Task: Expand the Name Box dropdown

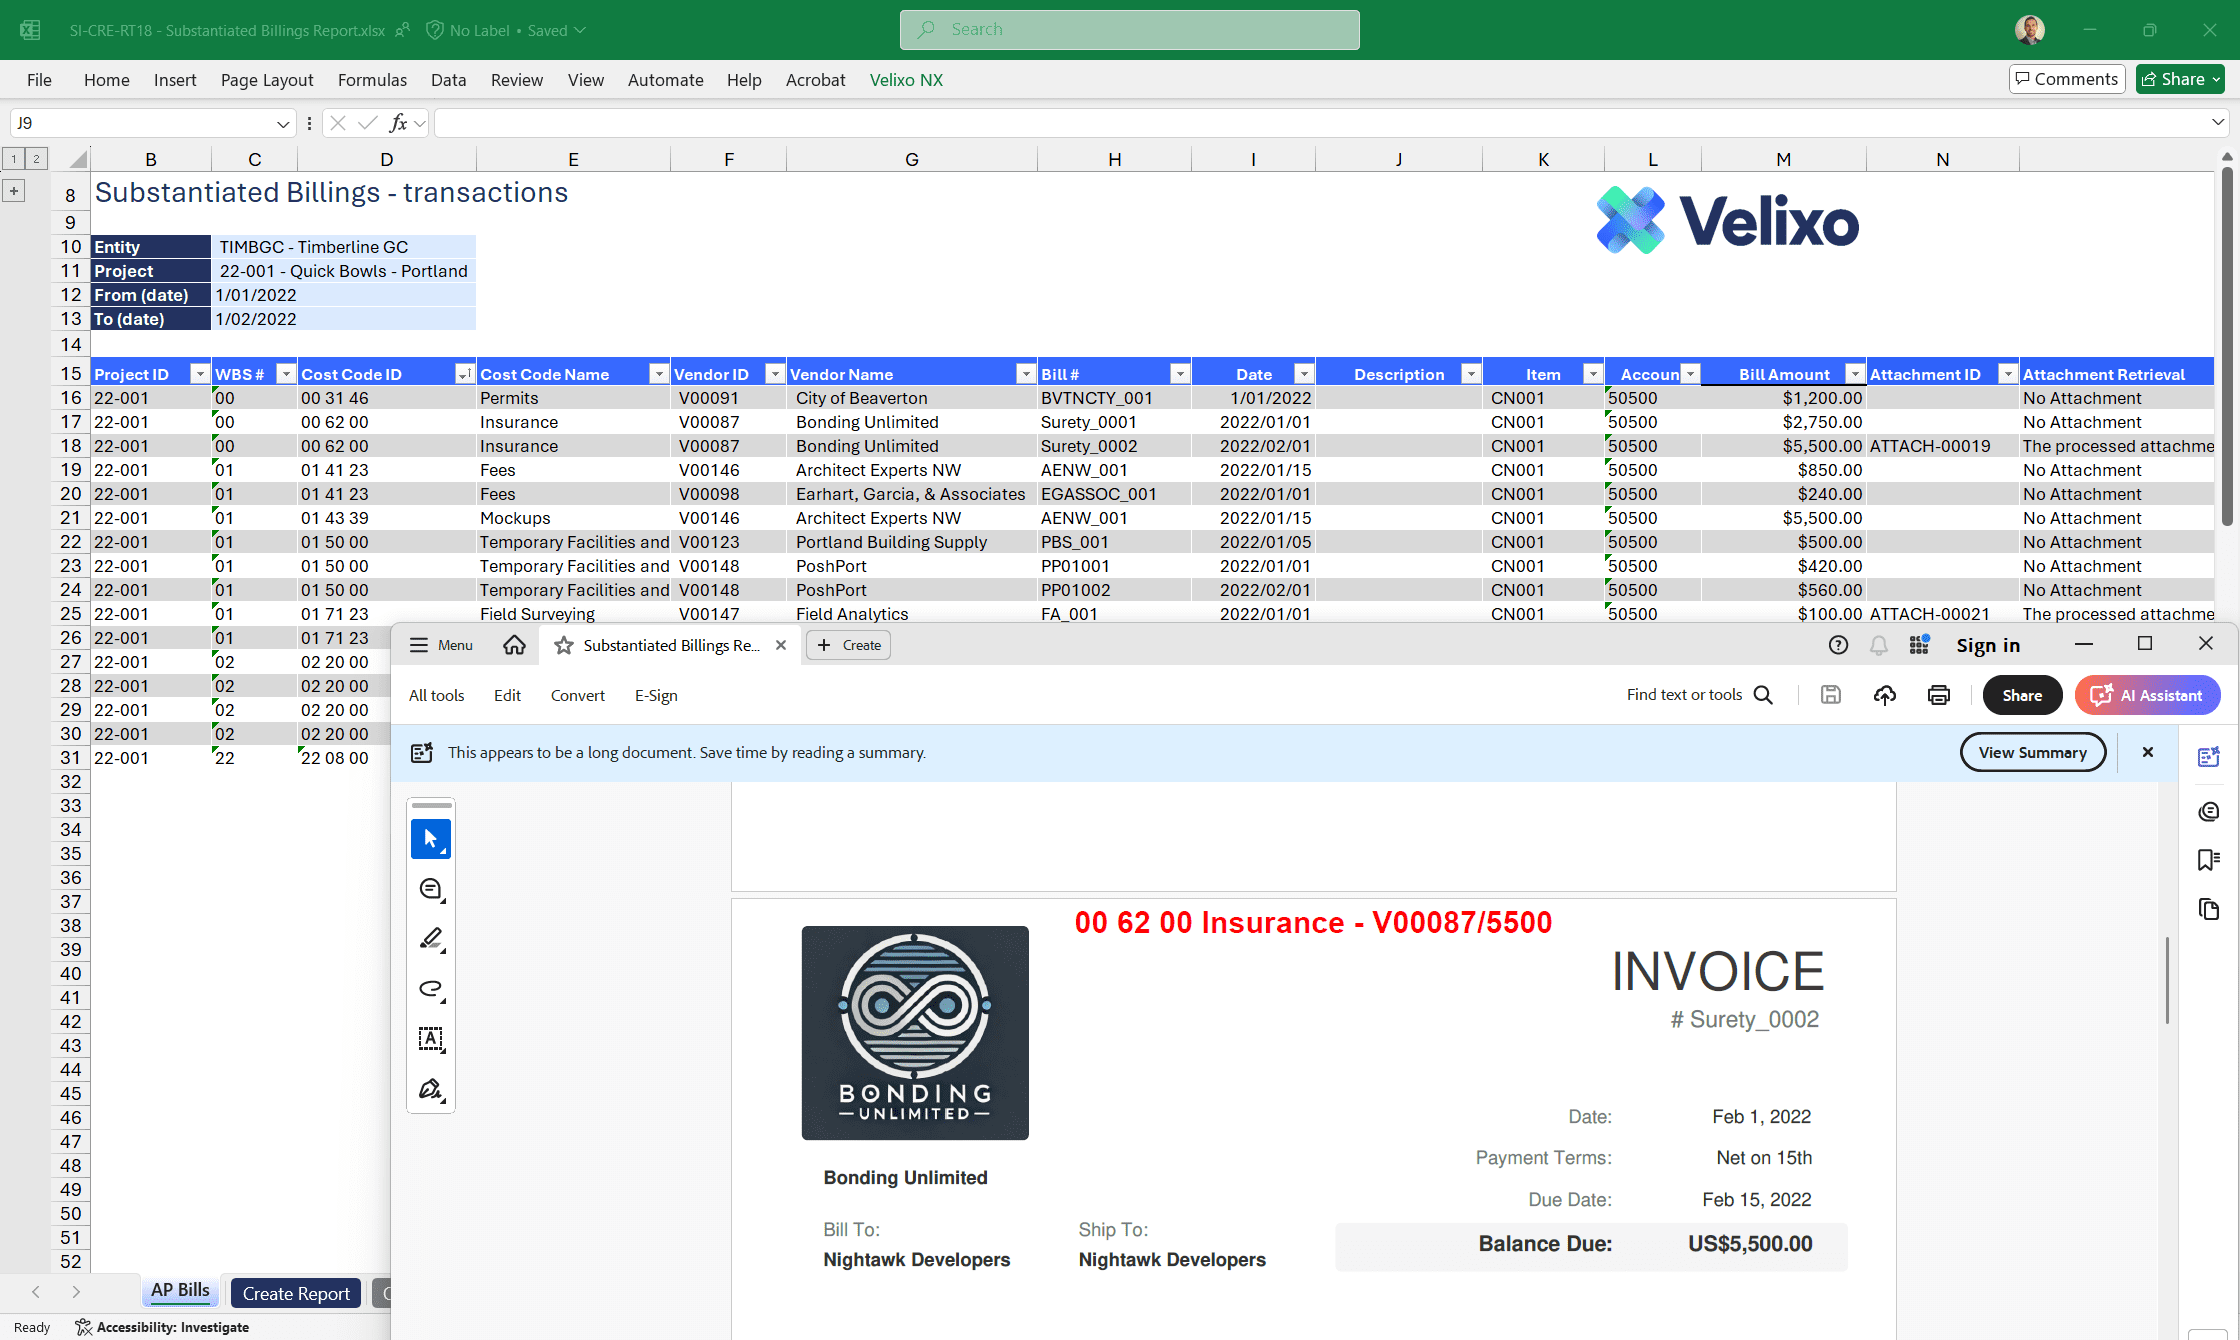Action: [x=283, y=124]
